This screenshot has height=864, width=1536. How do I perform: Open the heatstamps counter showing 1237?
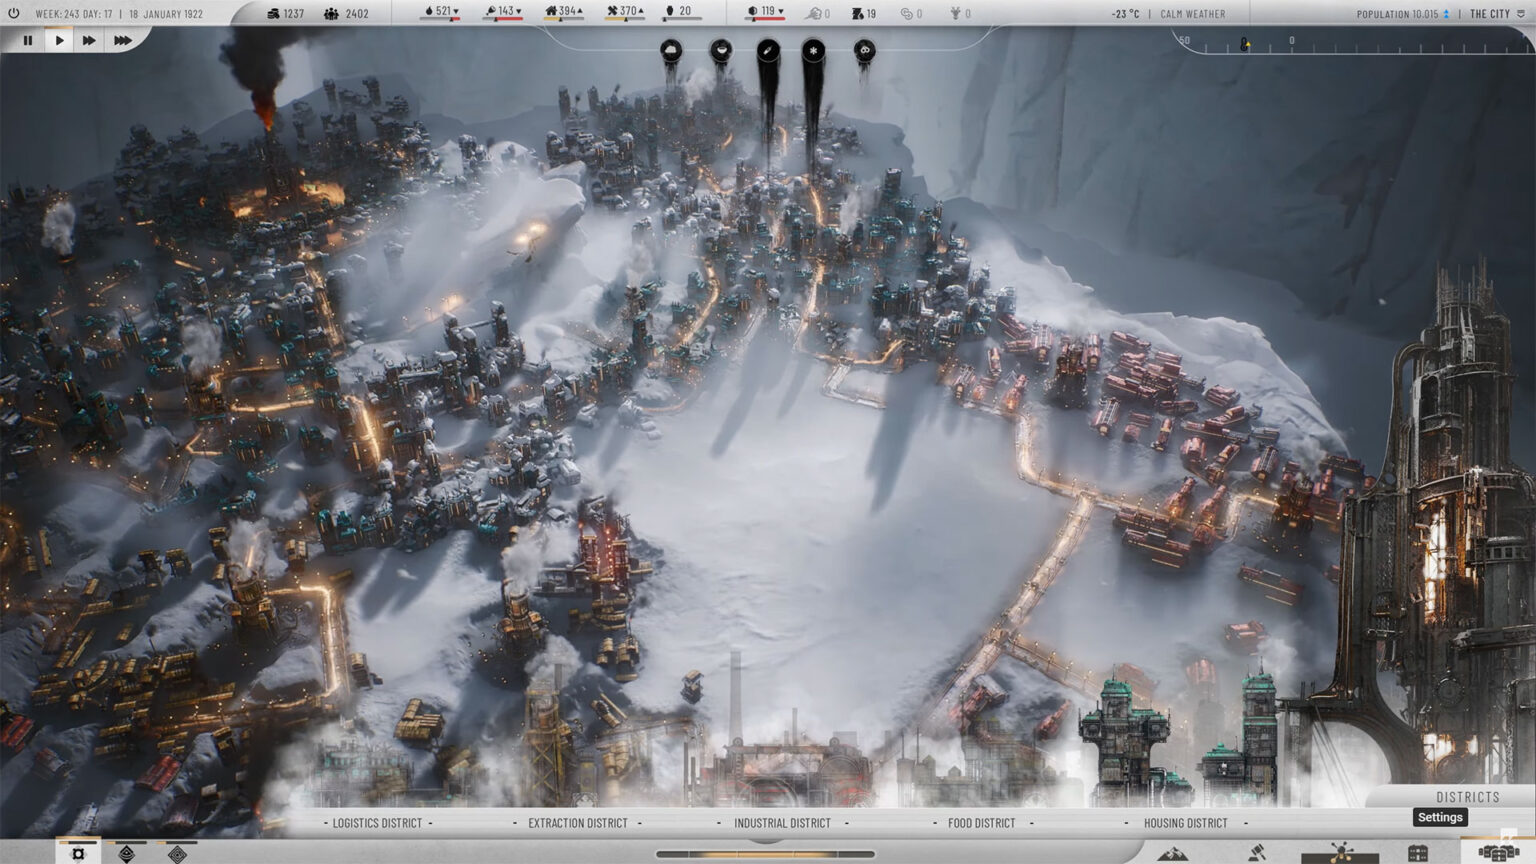(x=285, y=14)
